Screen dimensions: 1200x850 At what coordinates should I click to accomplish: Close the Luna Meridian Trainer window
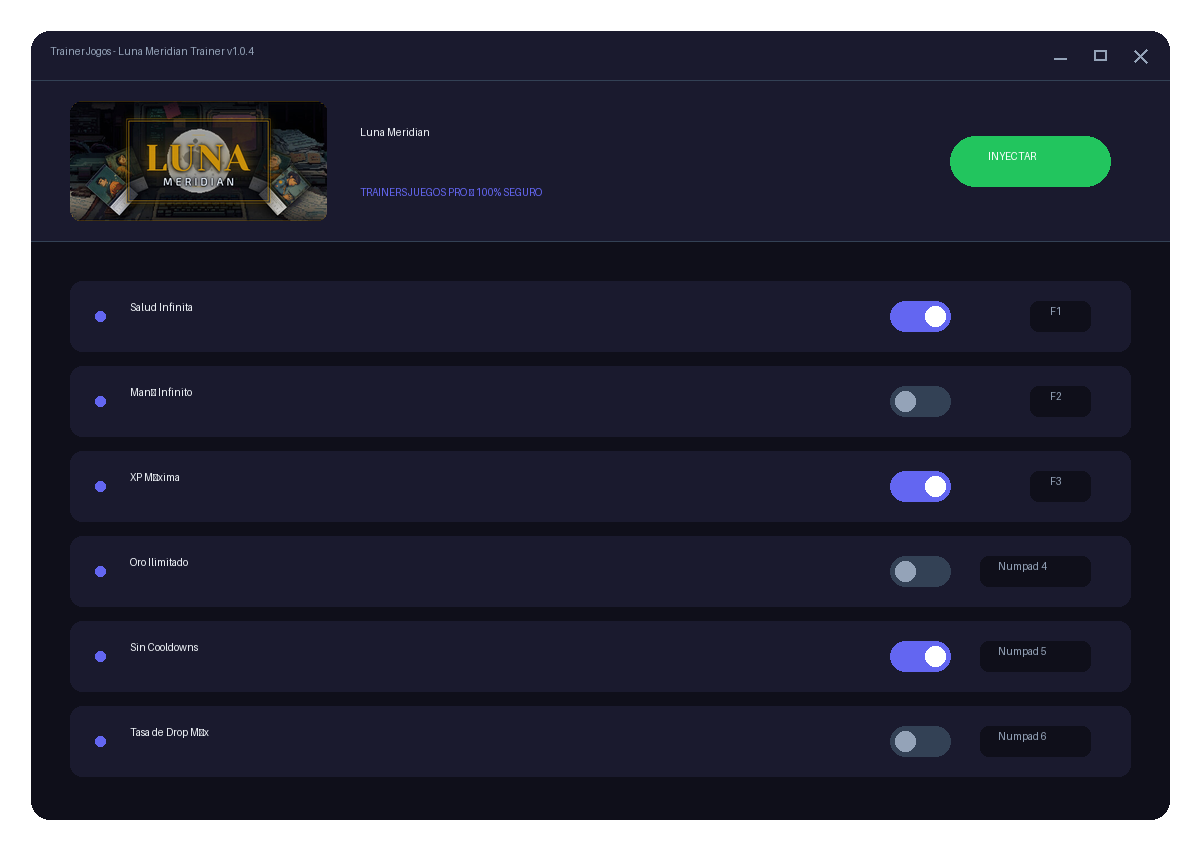pyautogui.click(x=1140, y=56)
